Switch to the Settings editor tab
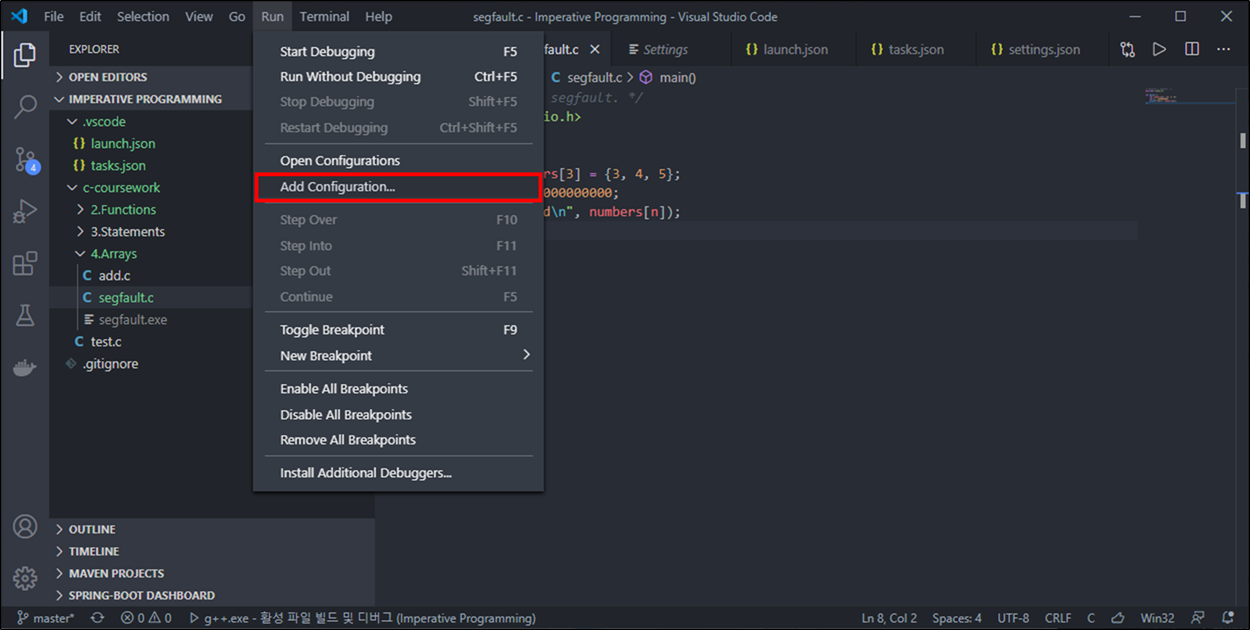 point(670,49)
